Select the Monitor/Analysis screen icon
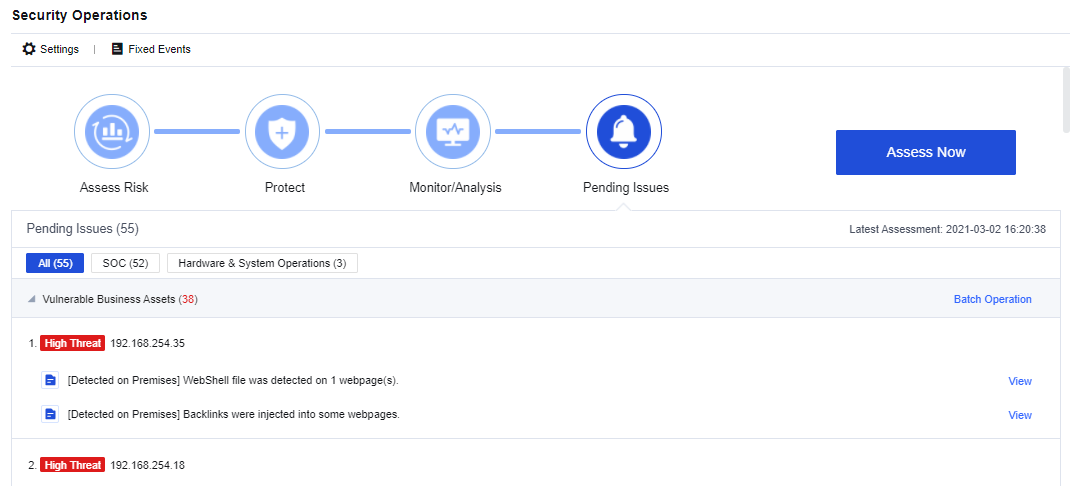Viewport: 1077px width, 490px height. click(x=453, y=132)
